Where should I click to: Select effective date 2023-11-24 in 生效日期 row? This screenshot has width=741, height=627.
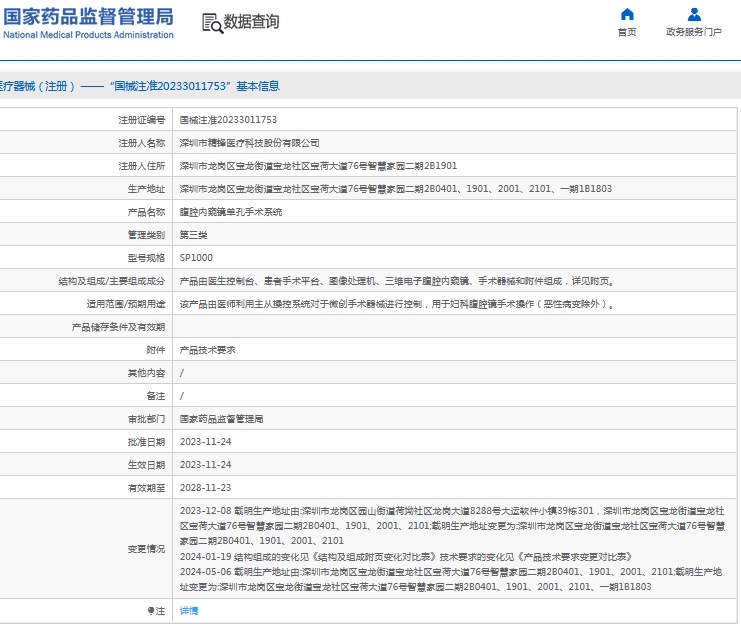point(206,465)
